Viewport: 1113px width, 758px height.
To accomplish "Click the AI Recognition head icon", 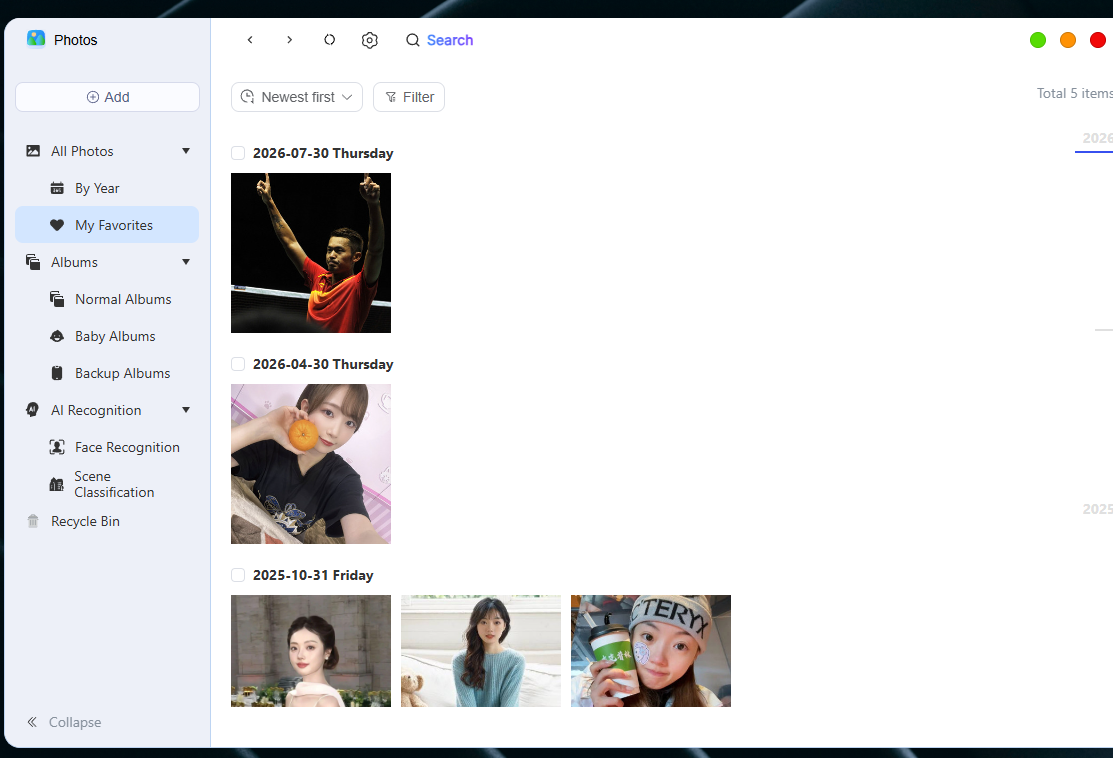I will (33, 410).
